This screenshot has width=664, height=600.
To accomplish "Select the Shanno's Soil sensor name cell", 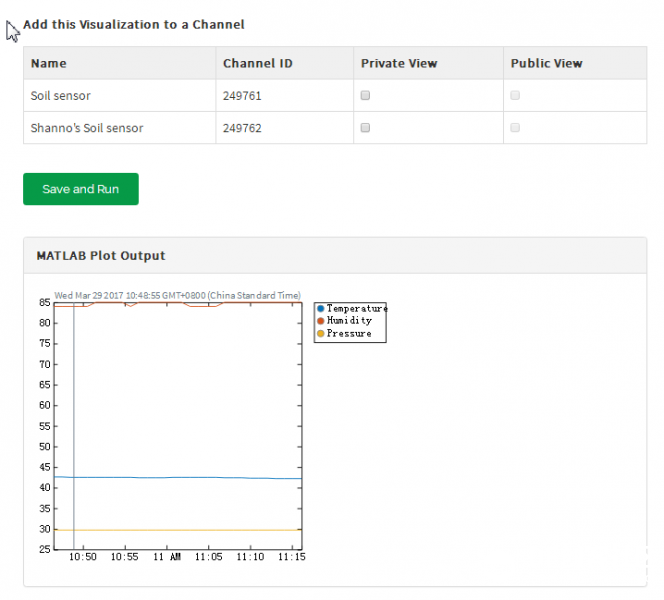I will [x=119, y=128].
